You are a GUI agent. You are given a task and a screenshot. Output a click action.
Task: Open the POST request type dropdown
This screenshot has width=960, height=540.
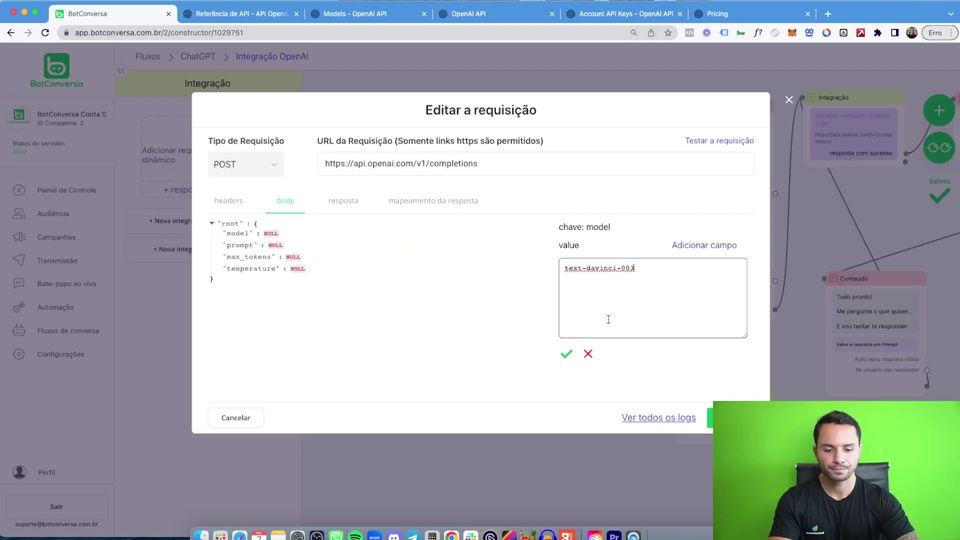coord(246,164)
